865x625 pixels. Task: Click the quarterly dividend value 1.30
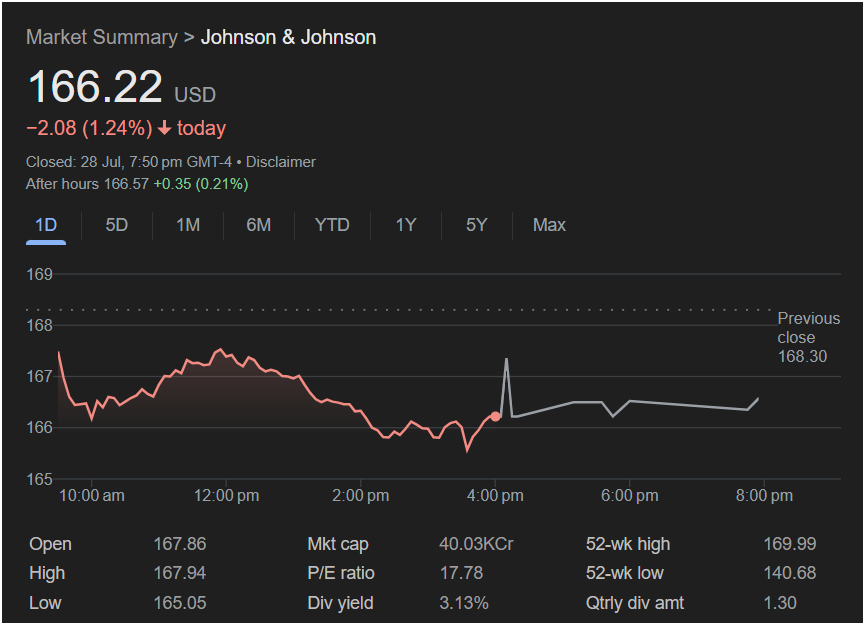click(x=780, y=603)
